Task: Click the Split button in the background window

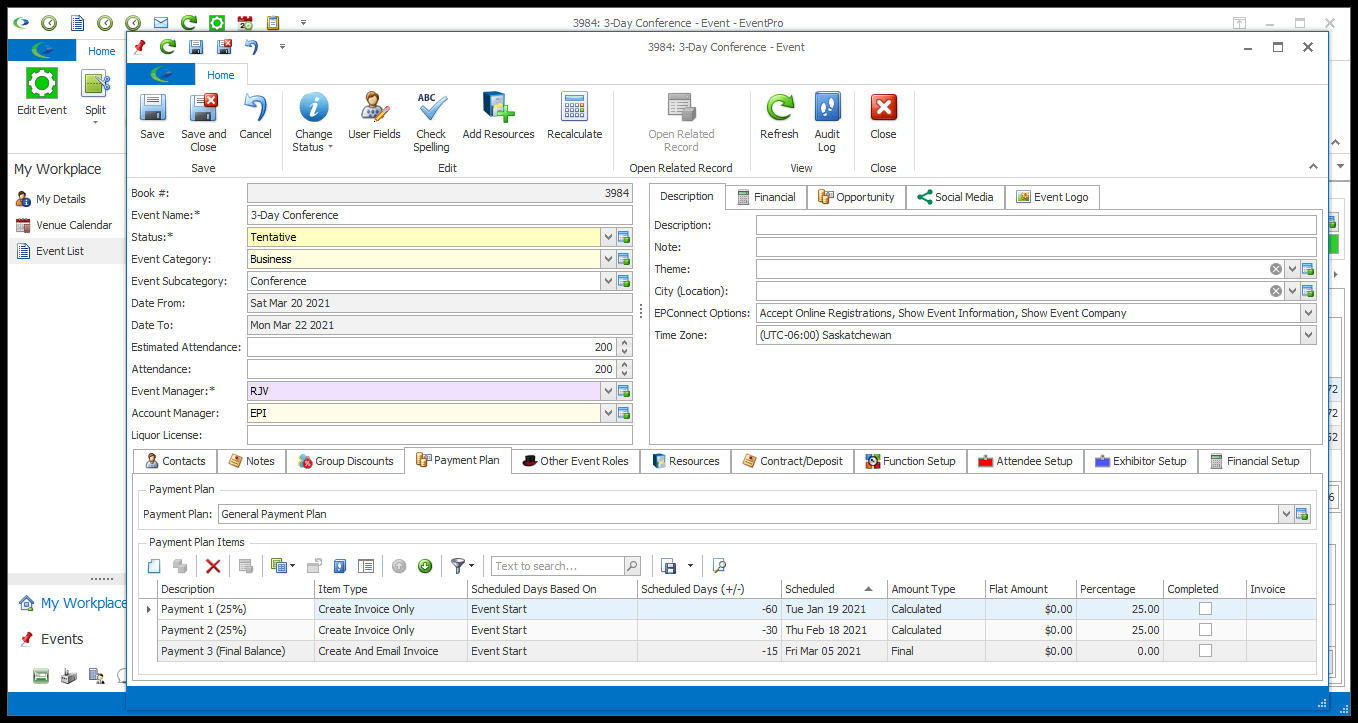Action: coord(95,97)
